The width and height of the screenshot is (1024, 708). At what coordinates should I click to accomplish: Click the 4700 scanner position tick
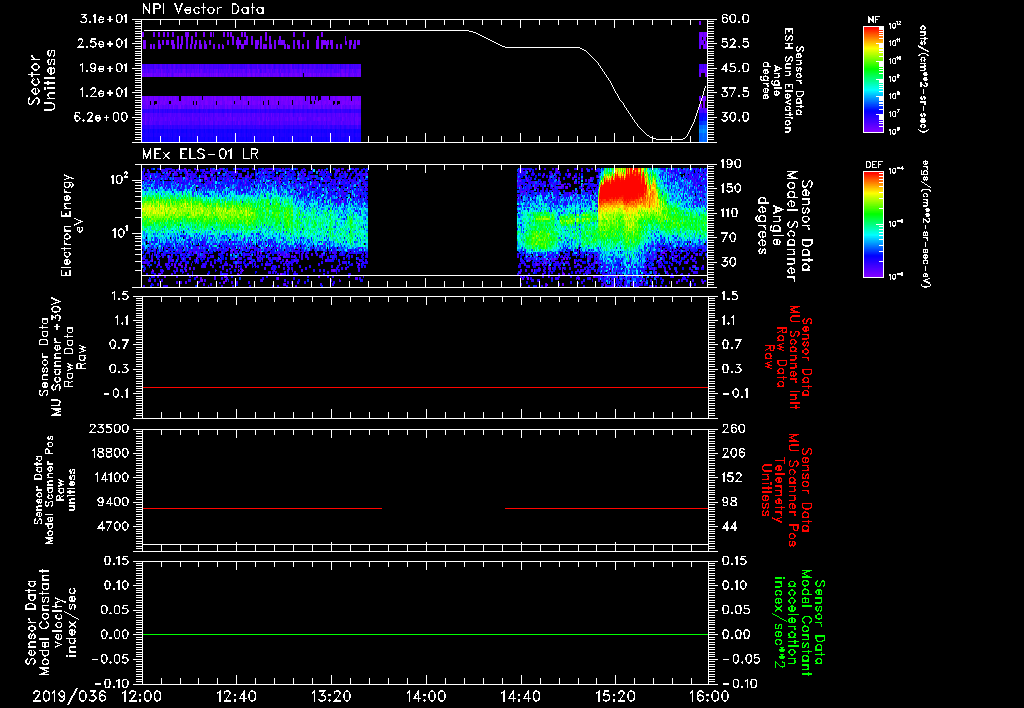[x=113, y=526]
